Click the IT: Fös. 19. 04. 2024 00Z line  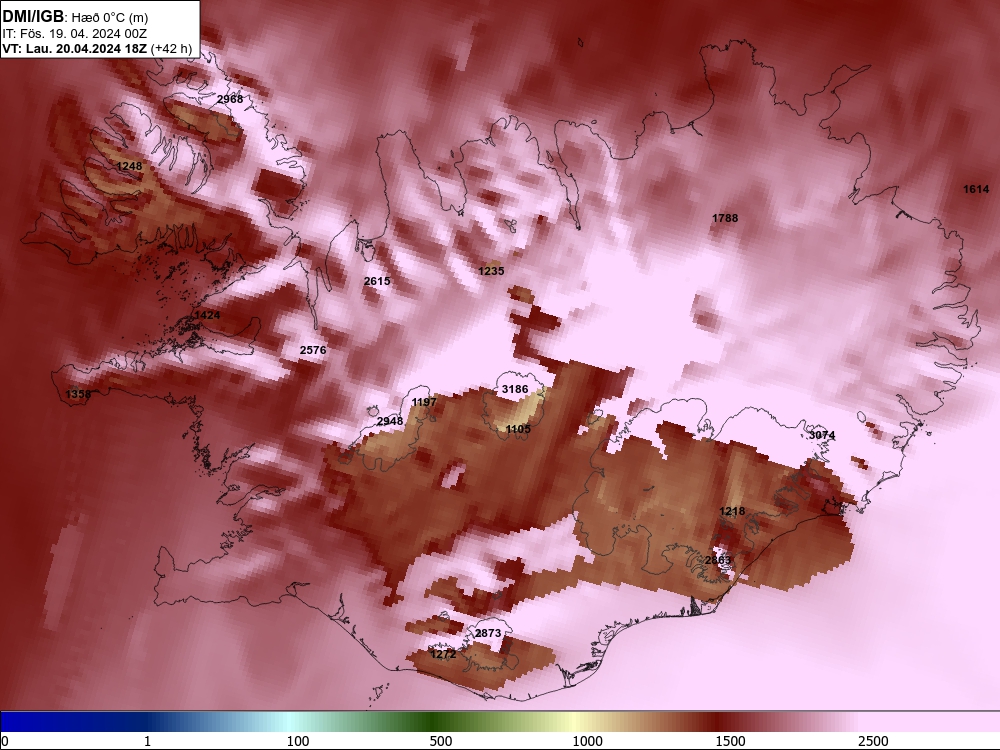click(75, 34)
